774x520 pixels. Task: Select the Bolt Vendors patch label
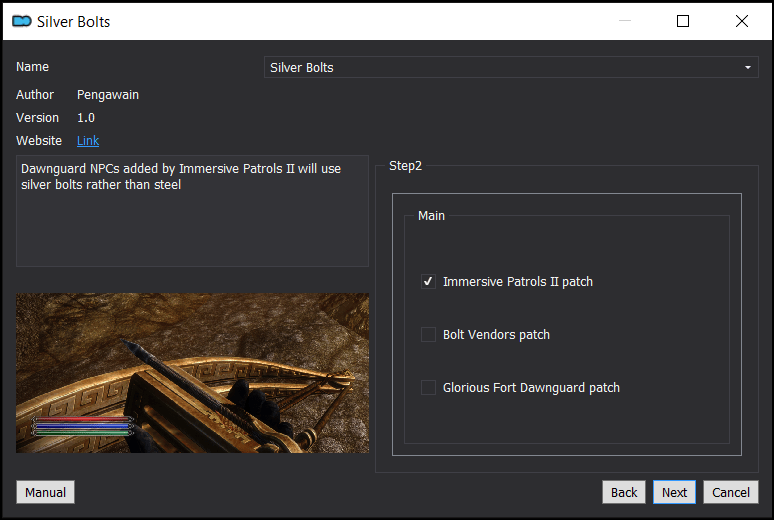496,334
